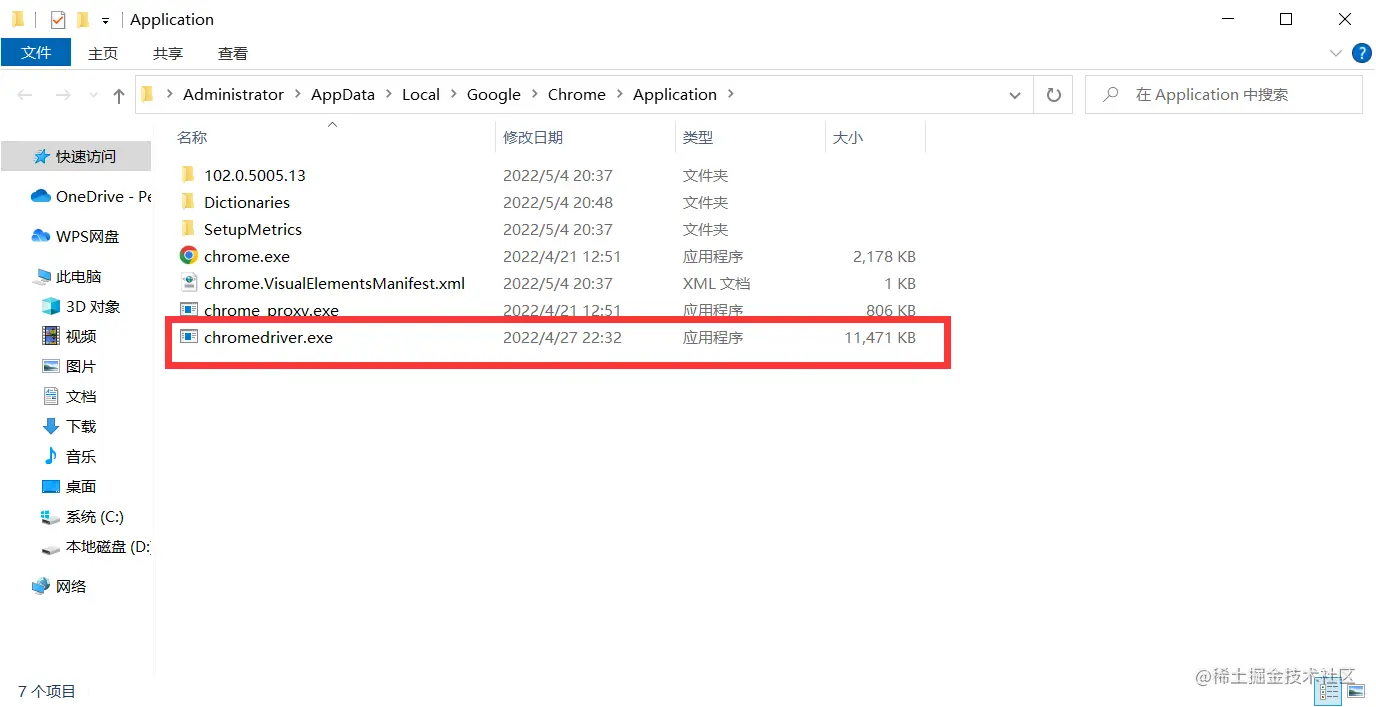The height and width of the screenshot is (707, 1376).
Task: Click the Dictionaries folder name
Action: 247,202
